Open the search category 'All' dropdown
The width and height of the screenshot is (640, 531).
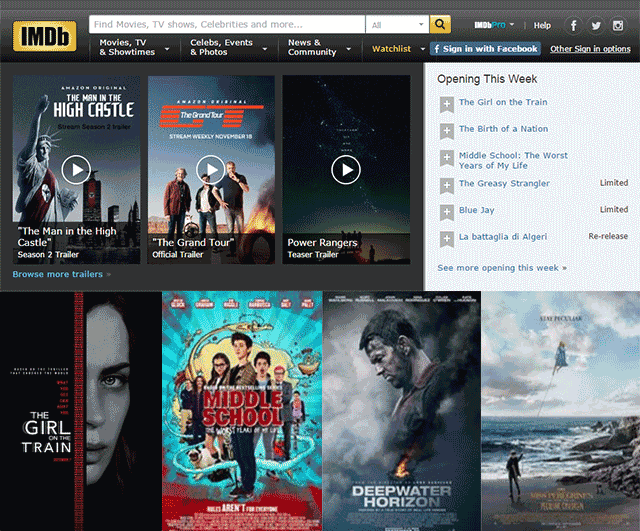(x=397, y=24)
